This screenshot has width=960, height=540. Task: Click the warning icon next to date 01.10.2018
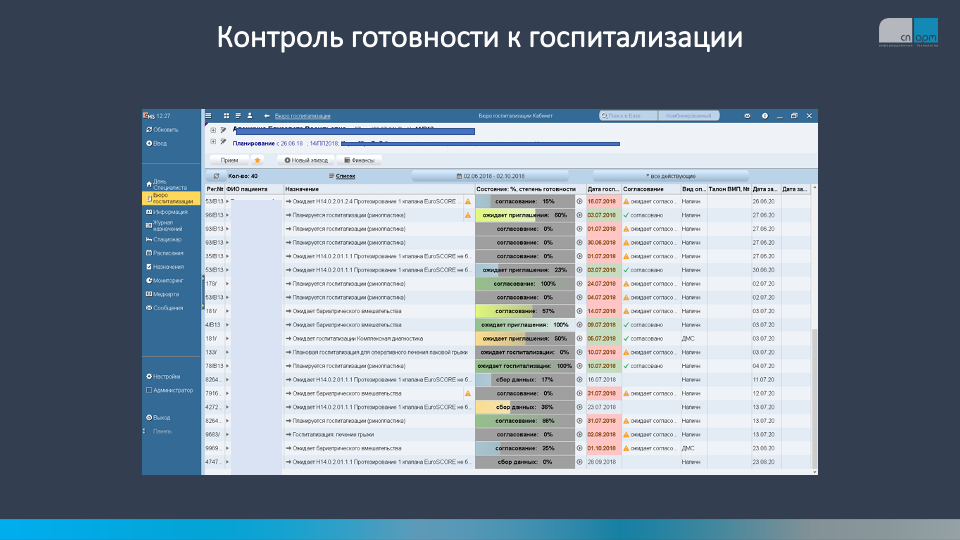[626, 448]
